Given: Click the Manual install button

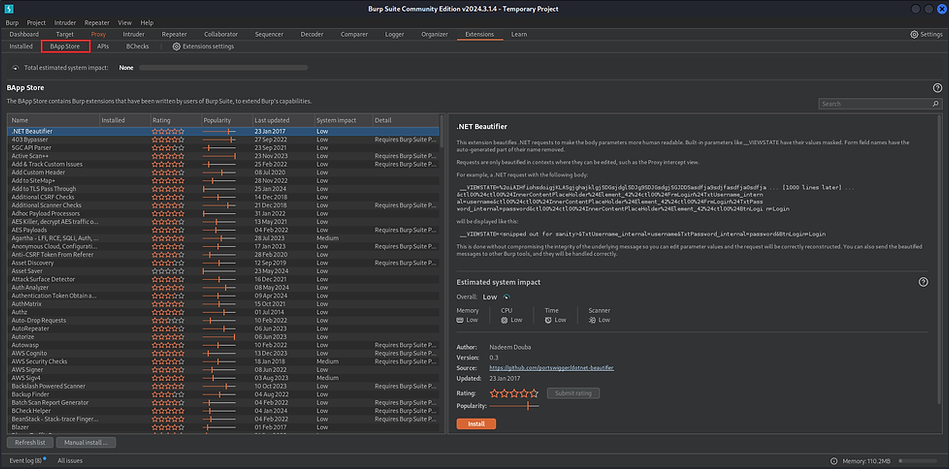Looking at the screenshot, I should (86, 442).
